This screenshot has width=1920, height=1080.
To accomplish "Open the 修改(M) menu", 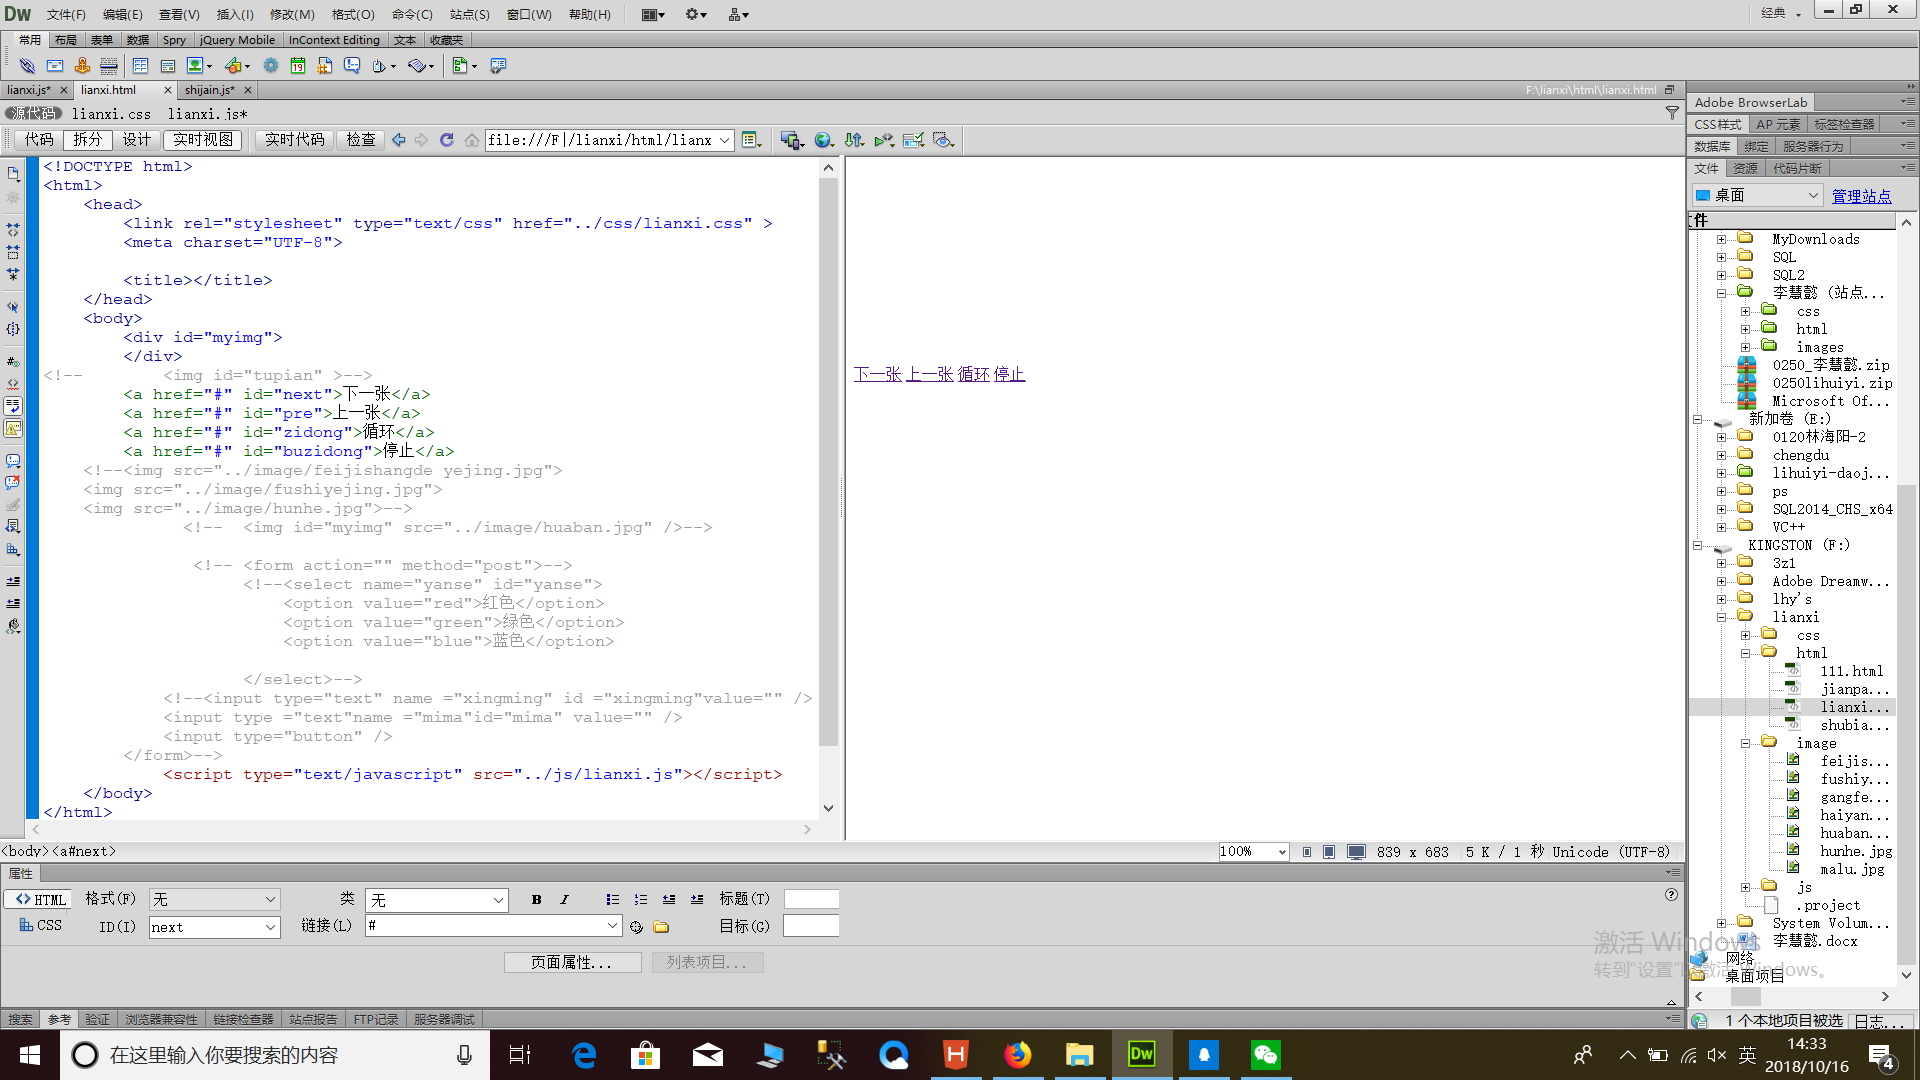I will [292, 15].
